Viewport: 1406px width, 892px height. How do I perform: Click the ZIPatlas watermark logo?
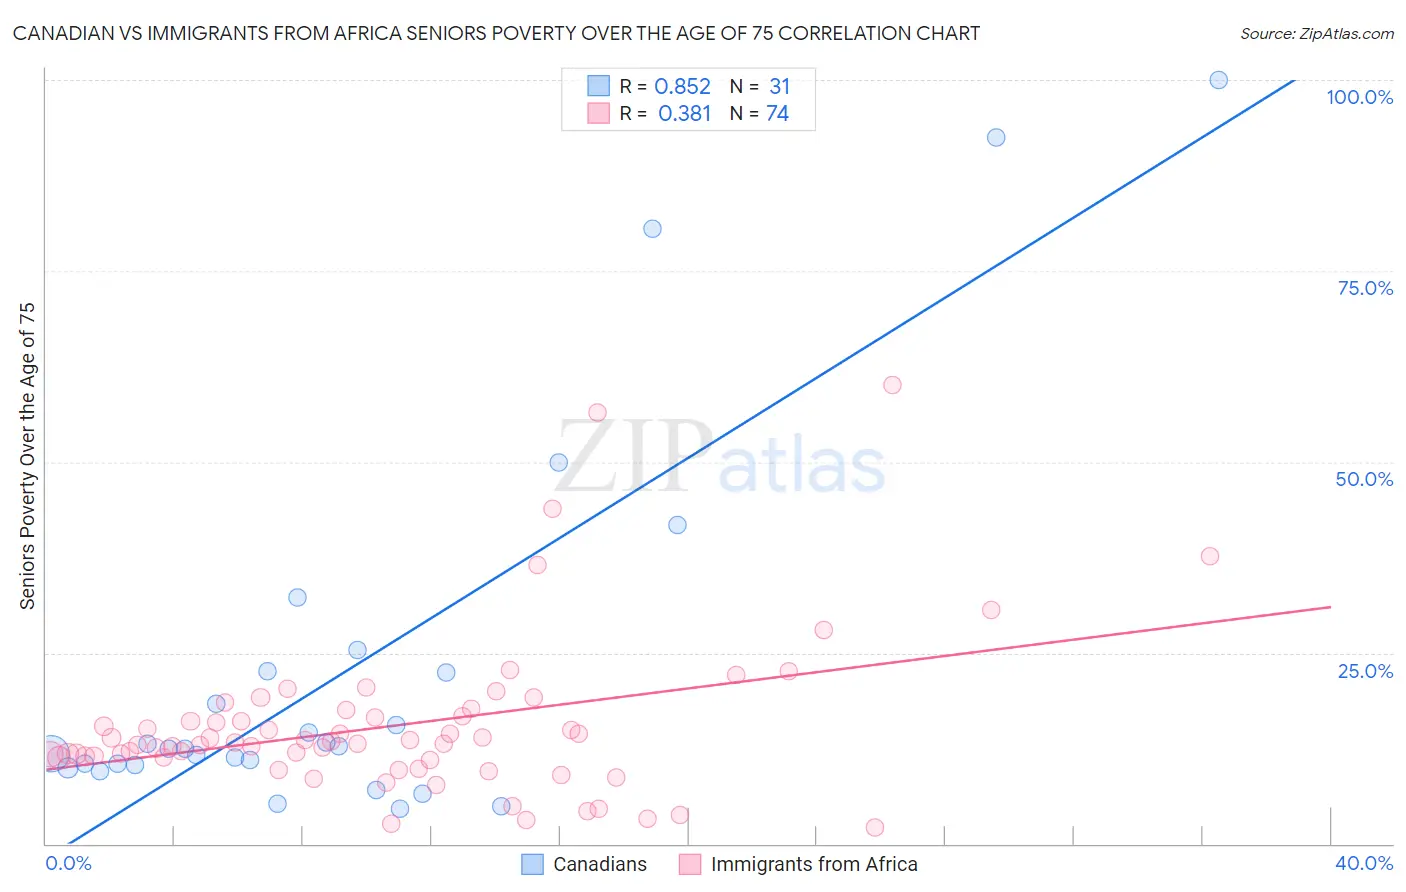(720, 458)
